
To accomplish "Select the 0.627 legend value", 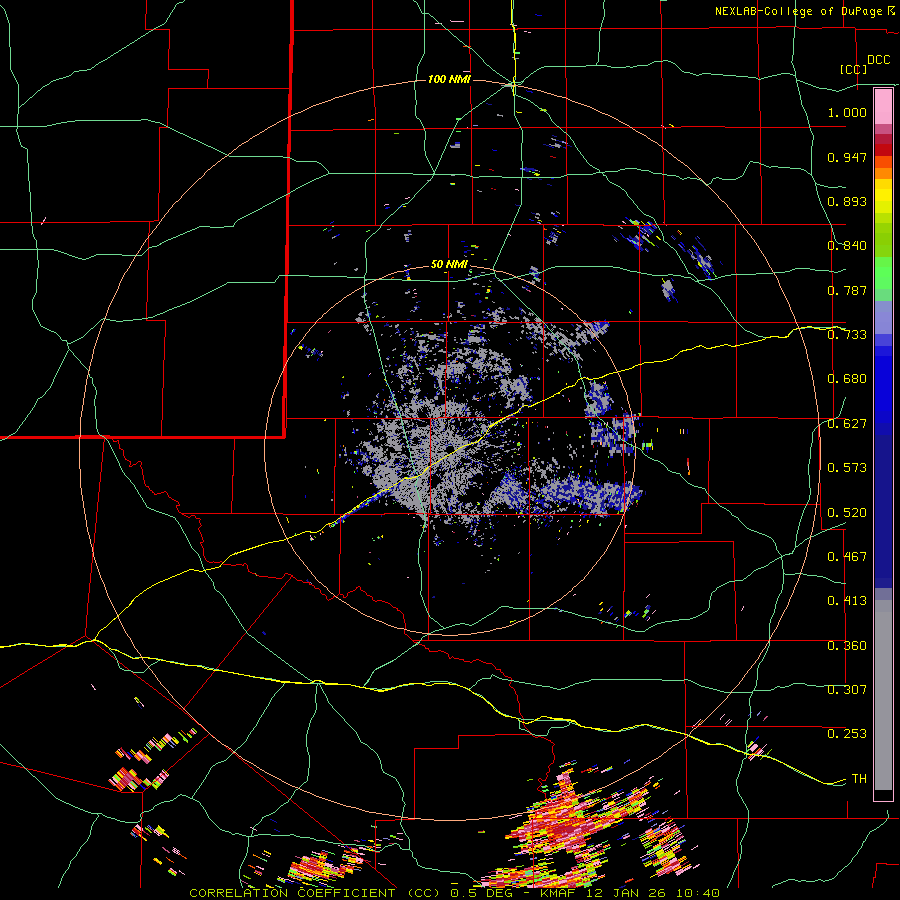I will click(x=847, y=424).
